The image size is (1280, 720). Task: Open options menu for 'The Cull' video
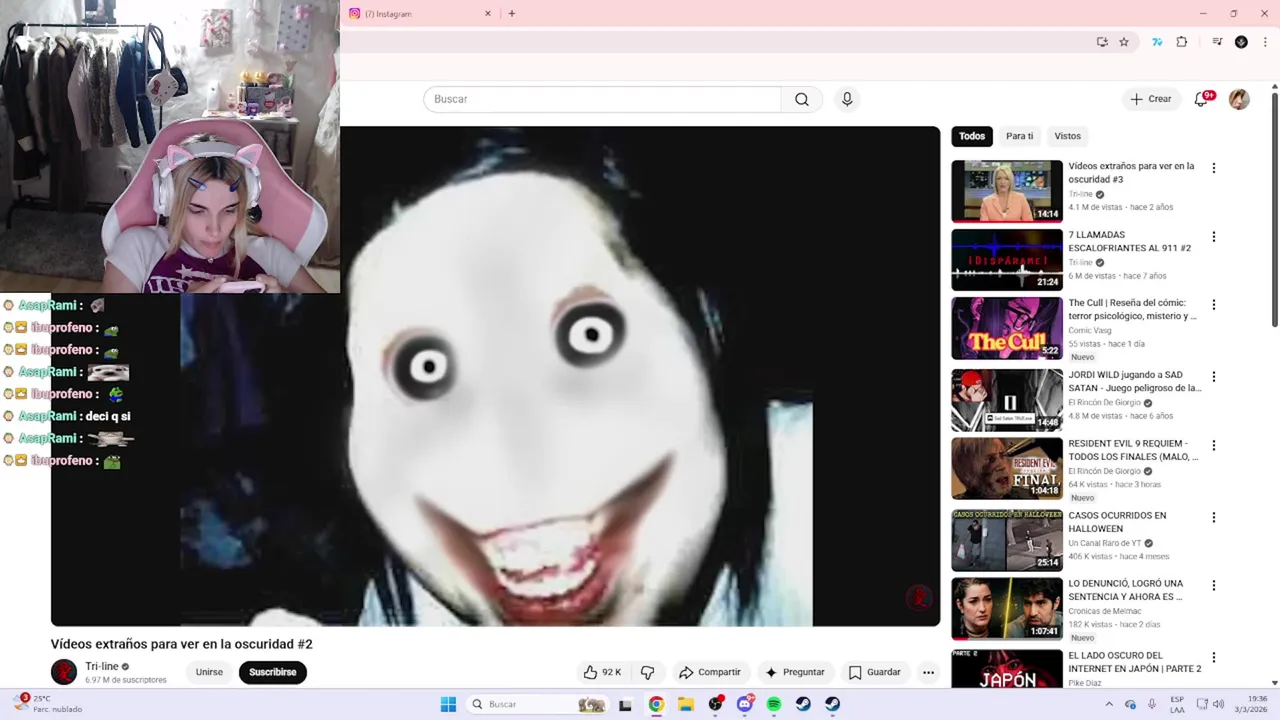coord(1214,305)
